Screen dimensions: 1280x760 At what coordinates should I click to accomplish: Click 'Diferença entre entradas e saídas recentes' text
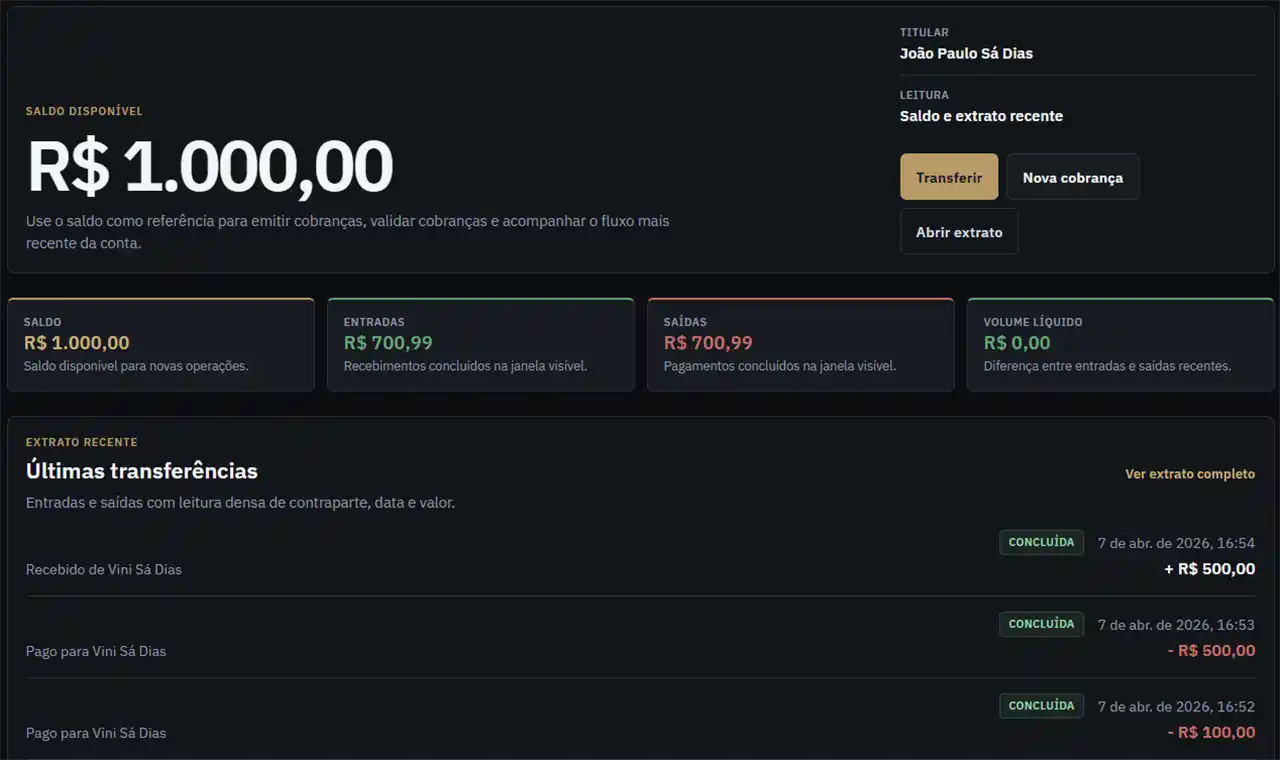point(1107,366)
